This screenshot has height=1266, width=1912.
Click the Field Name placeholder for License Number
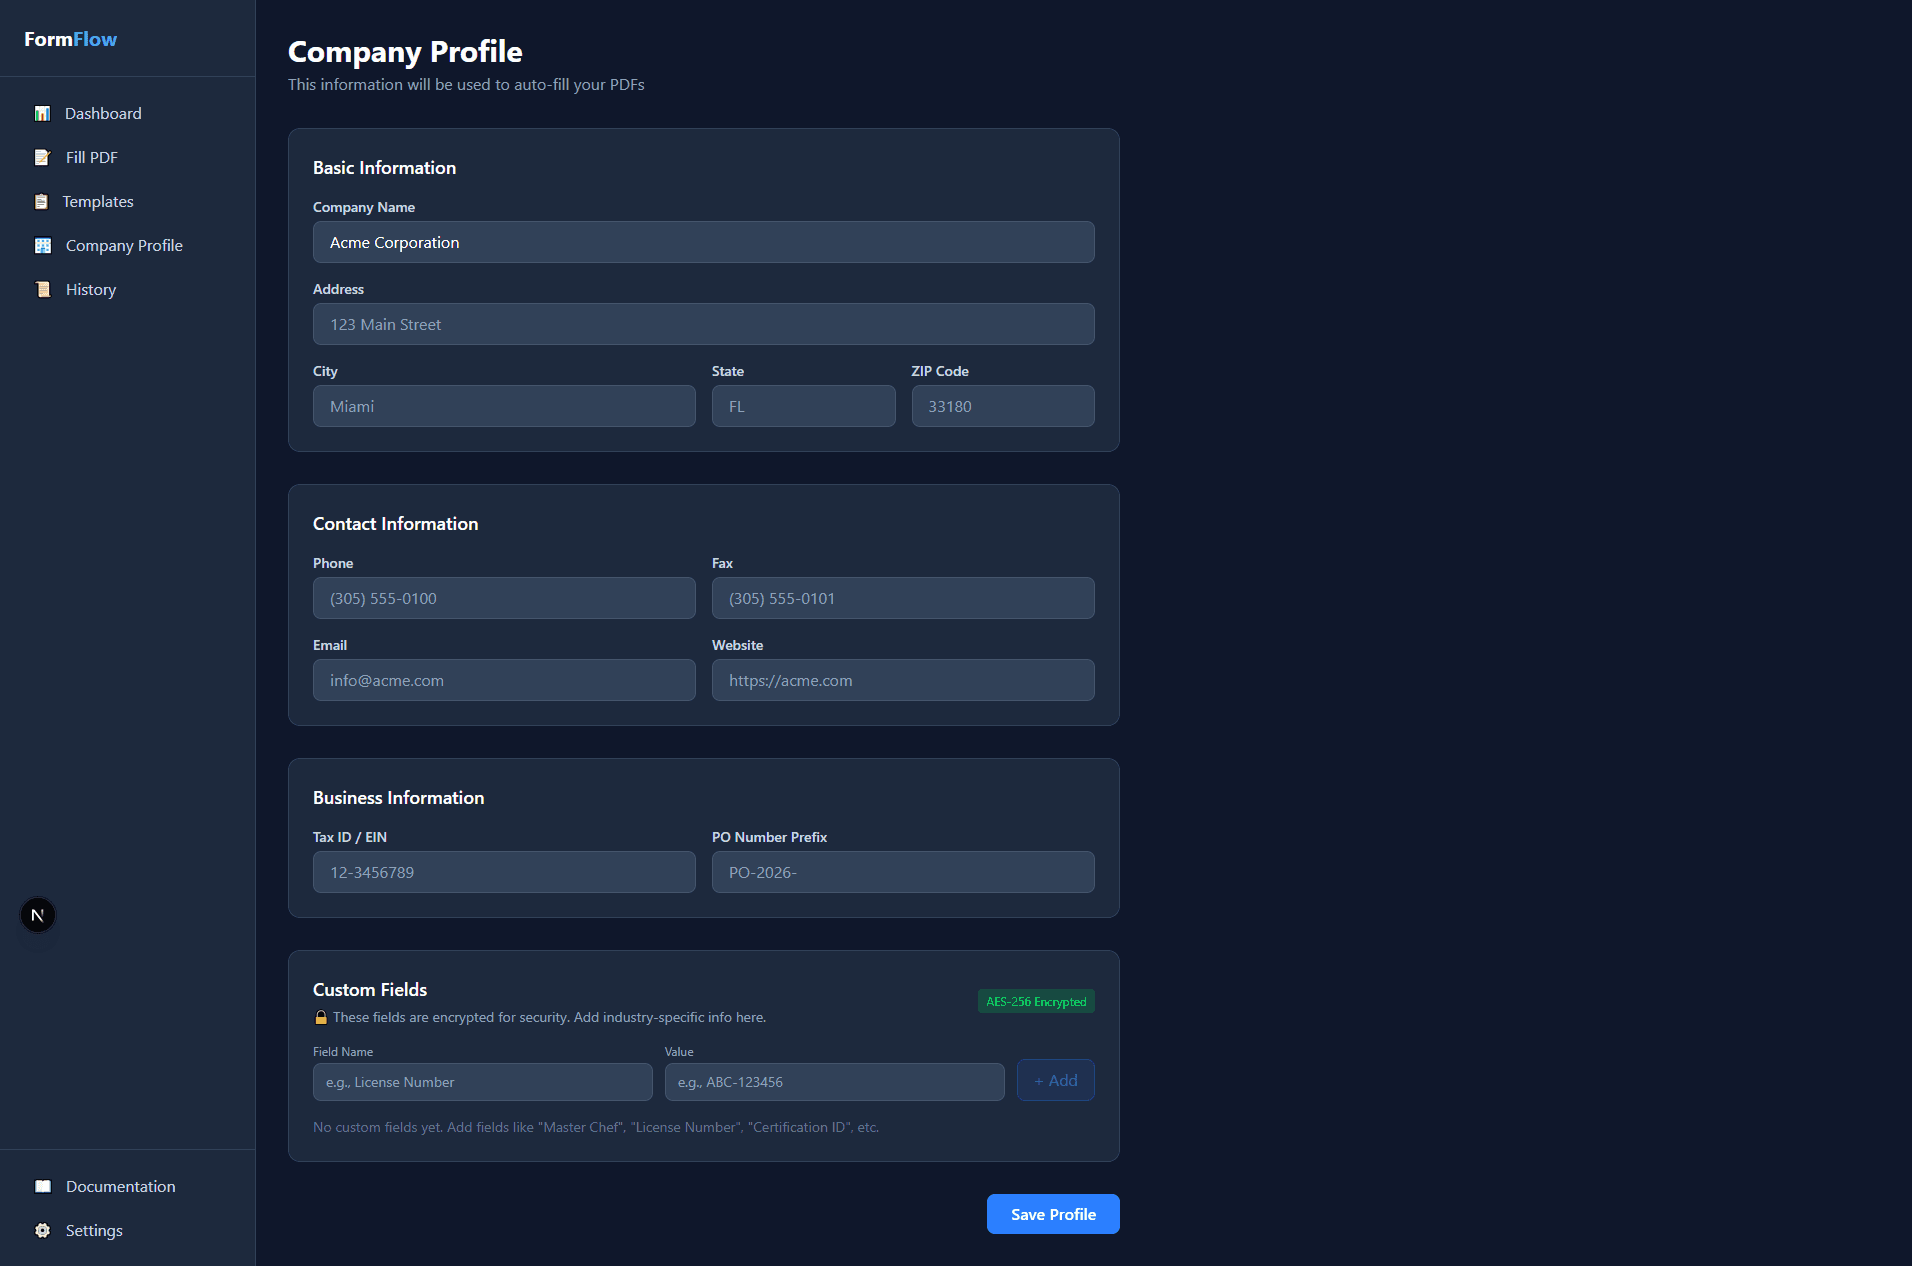click(482, 1081)
